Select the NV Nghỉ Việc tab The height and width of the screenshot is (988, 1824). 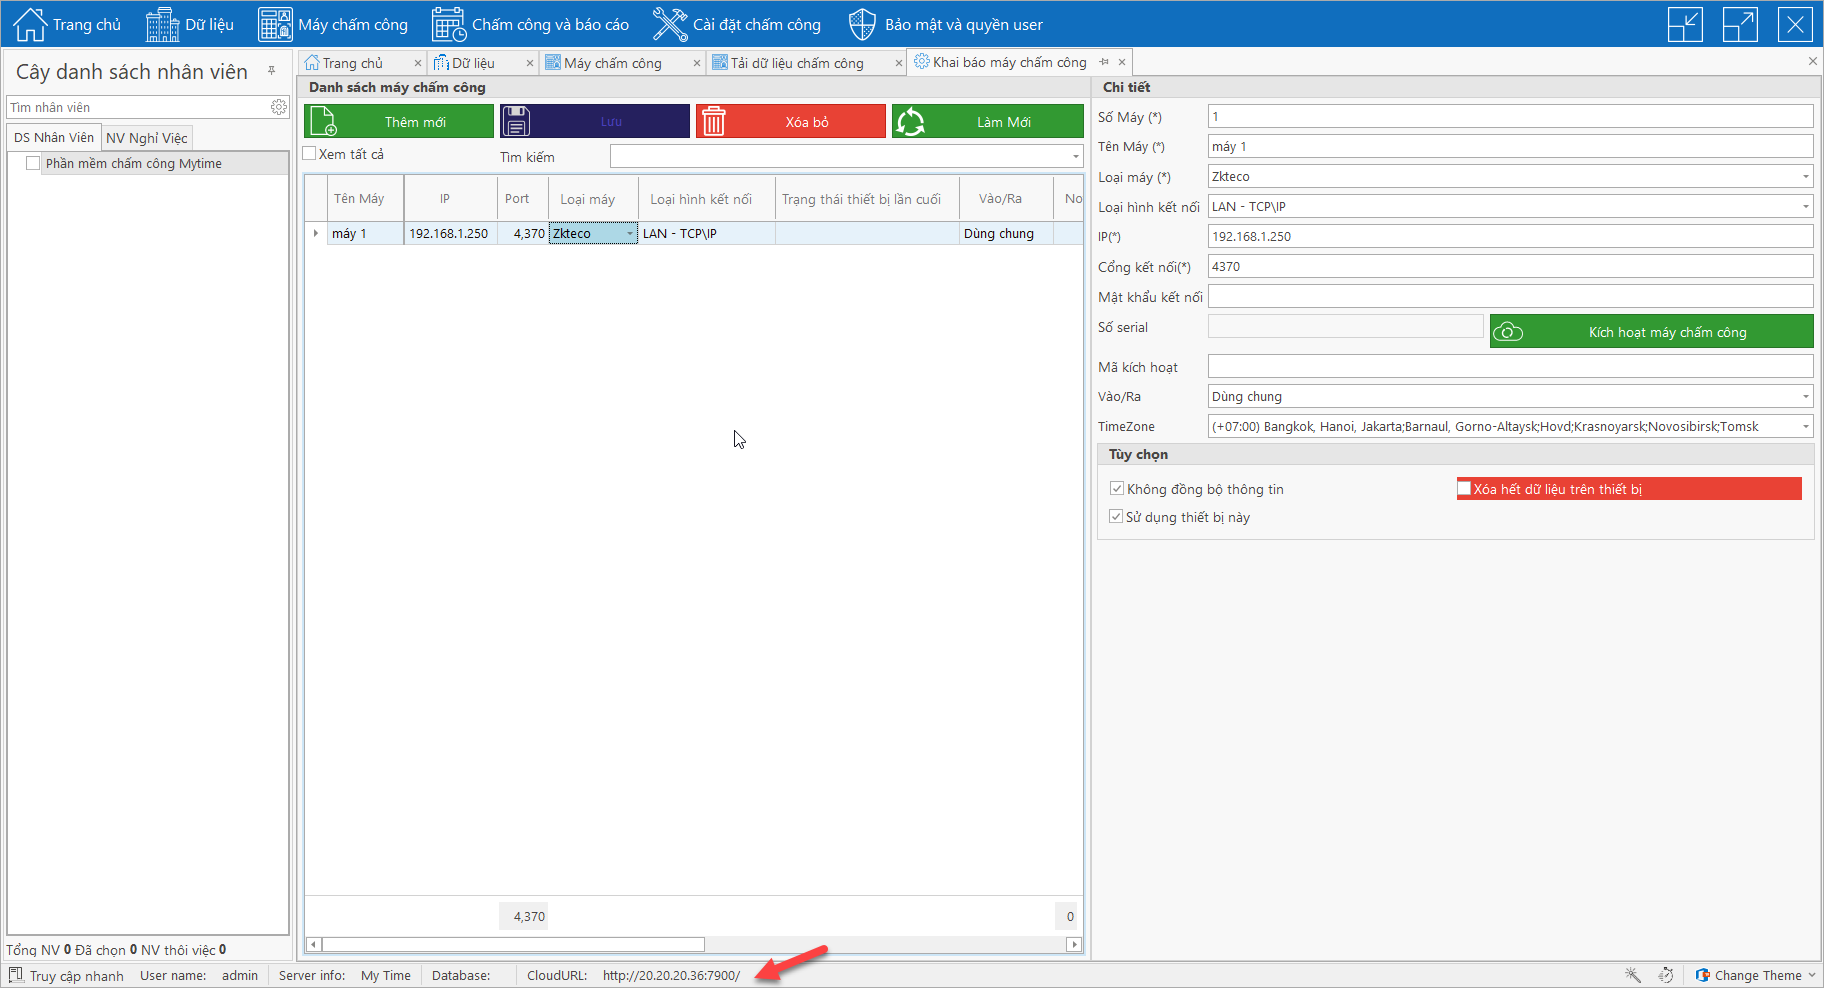147,138
